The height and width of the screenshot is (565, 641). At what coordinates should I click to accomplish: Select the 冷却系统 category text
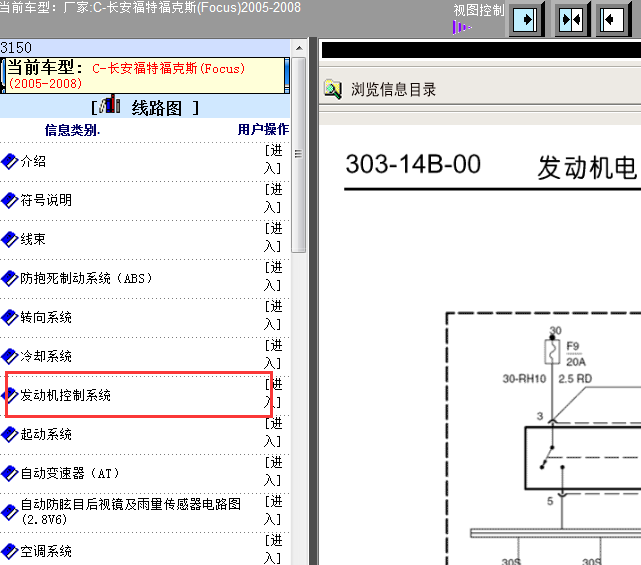pos(46,356)
